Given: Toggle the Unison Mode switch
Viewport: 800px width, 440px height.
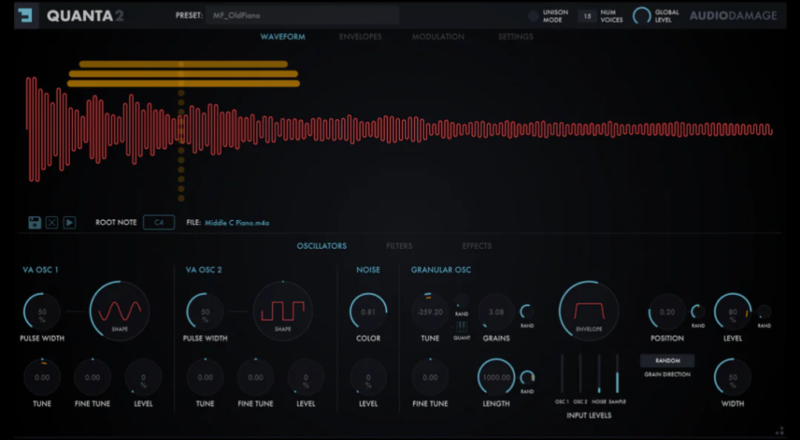Looking at the screenshot, I should 534,16.
